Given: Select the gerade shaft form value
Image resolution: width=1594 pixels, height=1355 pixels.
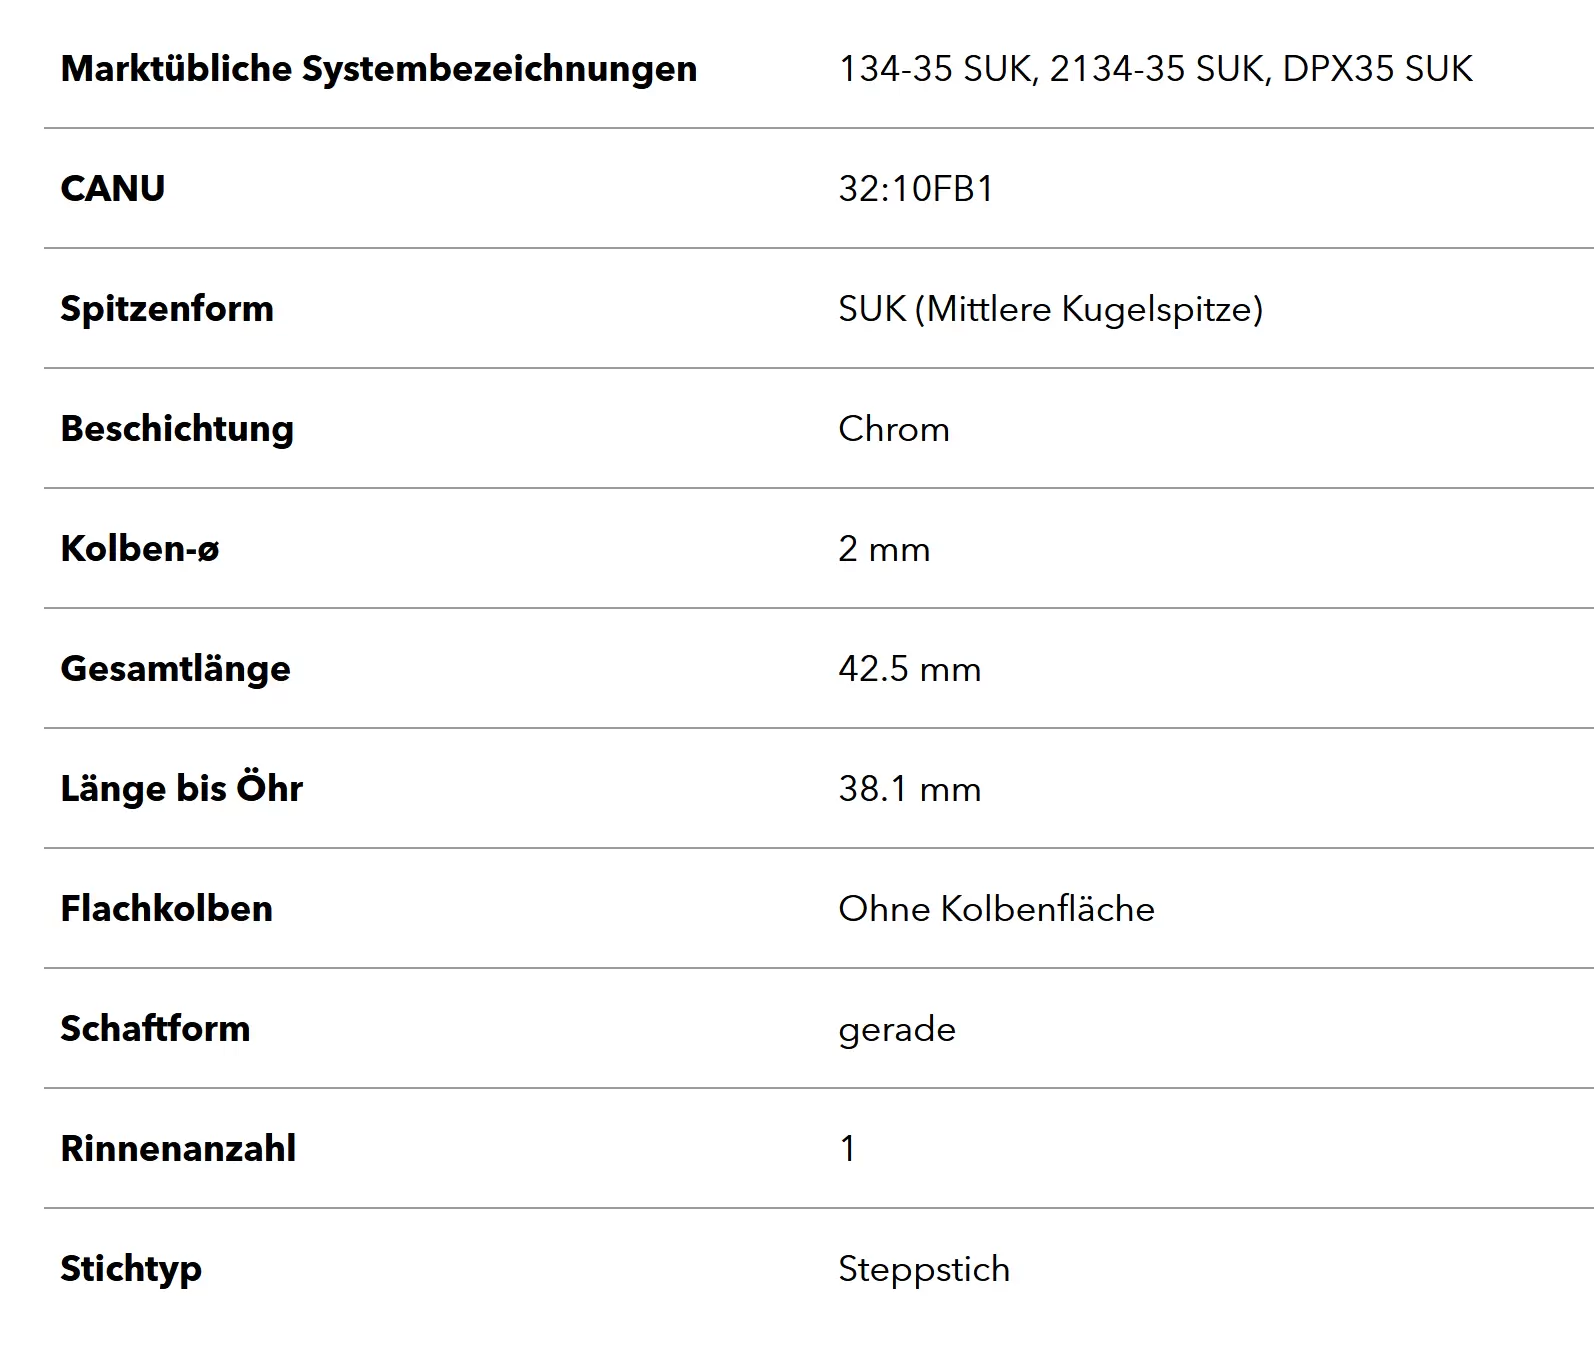Looking at the screenshot, I should tap(897, 1030).
